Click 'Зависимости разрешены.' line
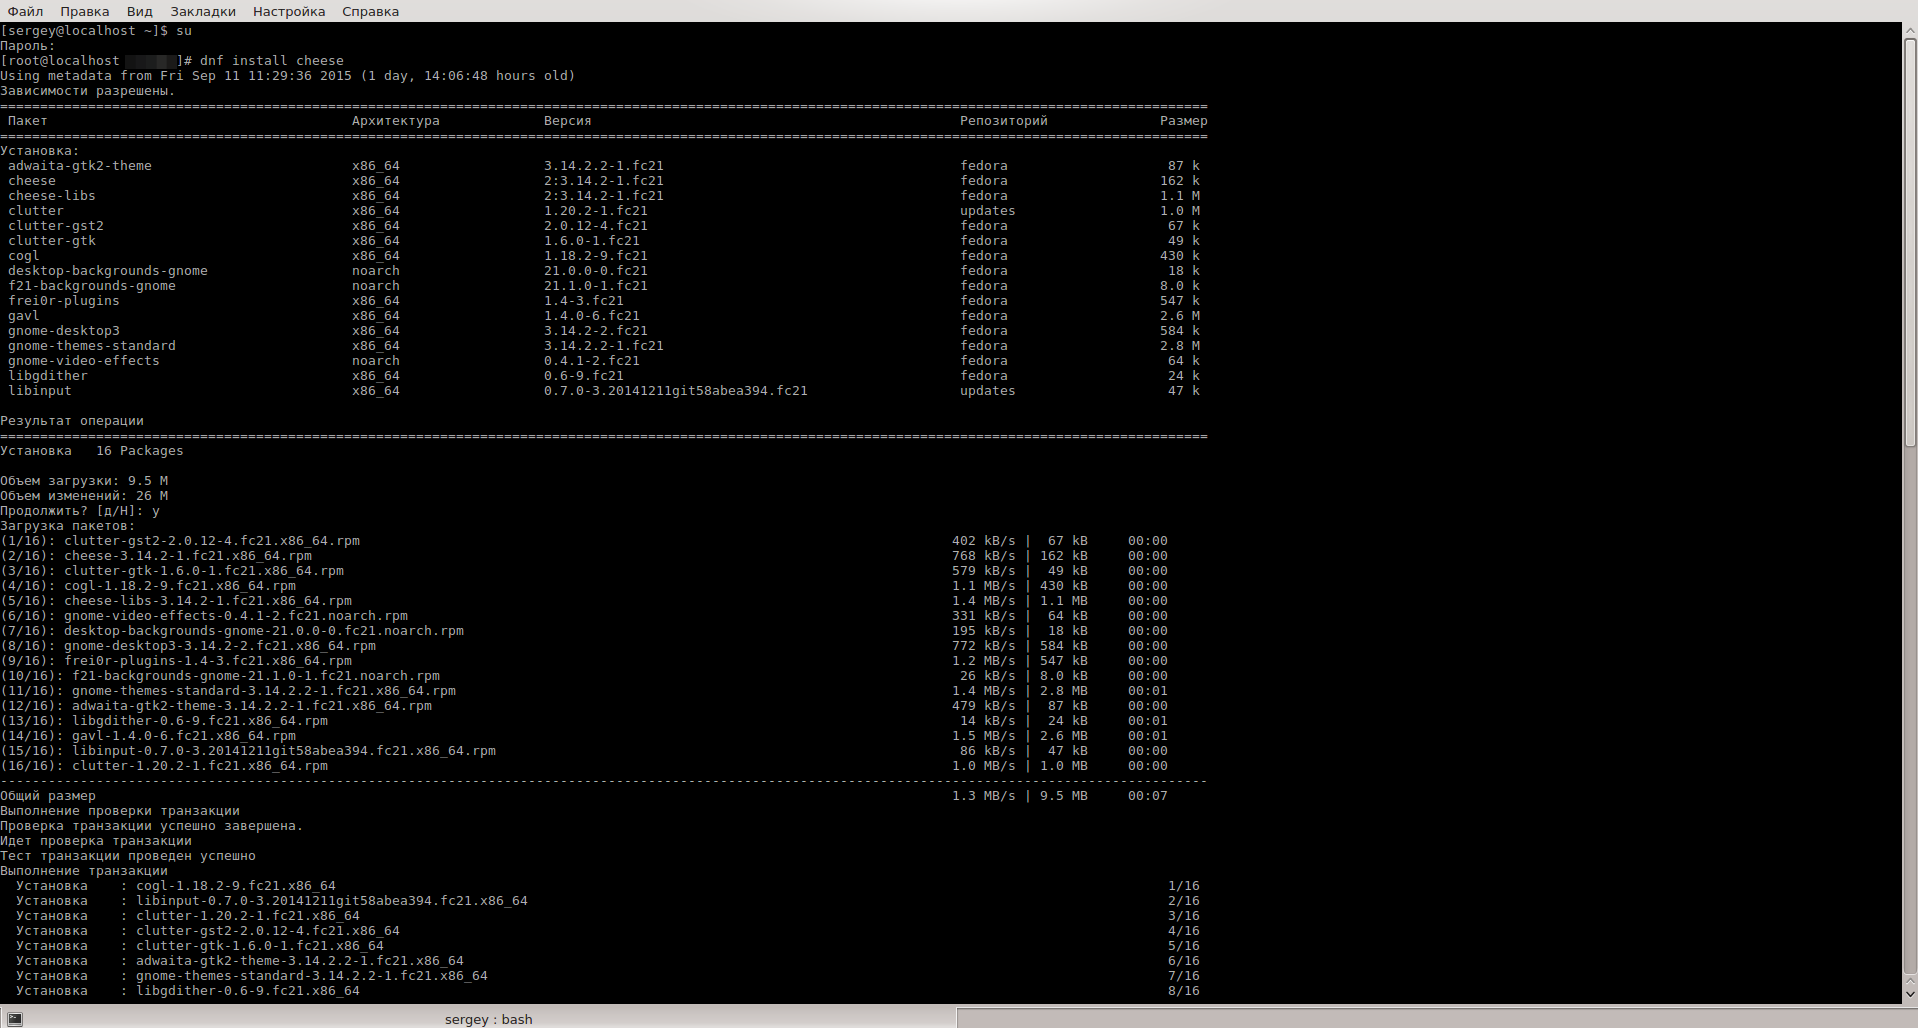 (x=88, y=91)
